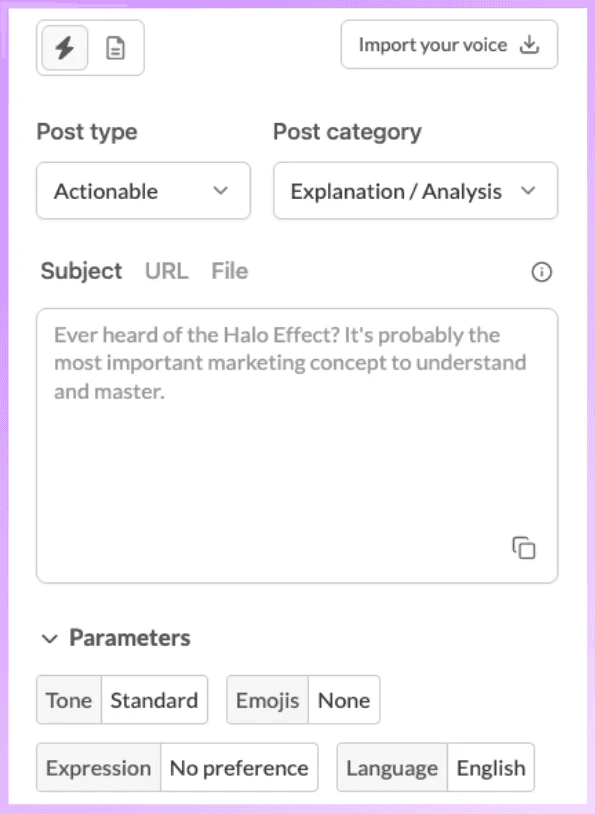Click the chevron arrow in Post category box
The height and width of the screenshot is (814, 595).
(x=528, y=191)
